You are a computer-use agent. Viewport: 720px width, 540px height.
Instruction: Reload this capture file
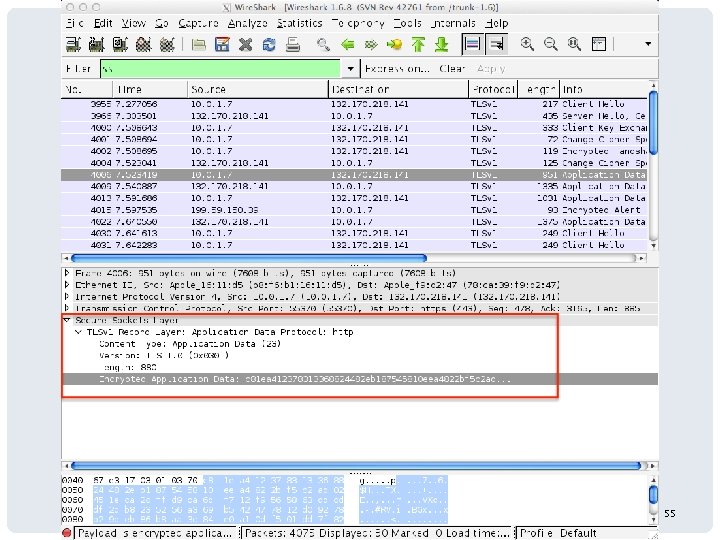(x=269, y=45)
